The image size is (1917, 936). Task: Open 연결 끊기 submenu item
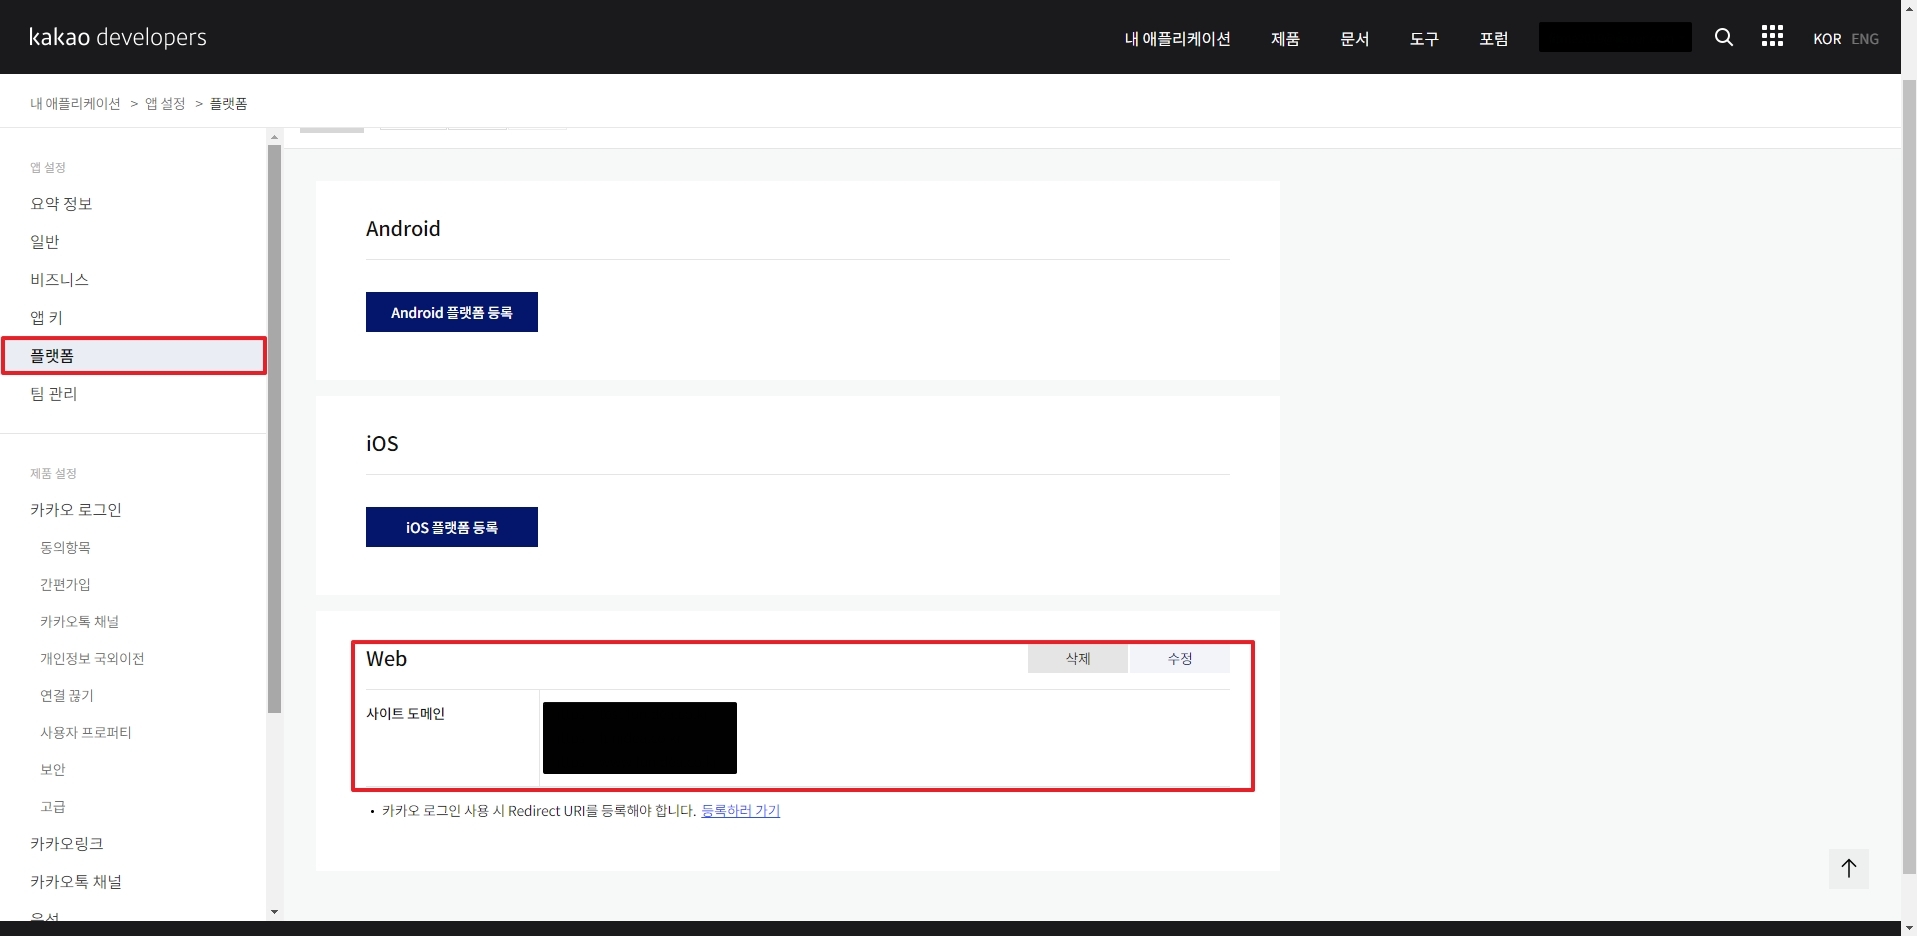(66, 696)
